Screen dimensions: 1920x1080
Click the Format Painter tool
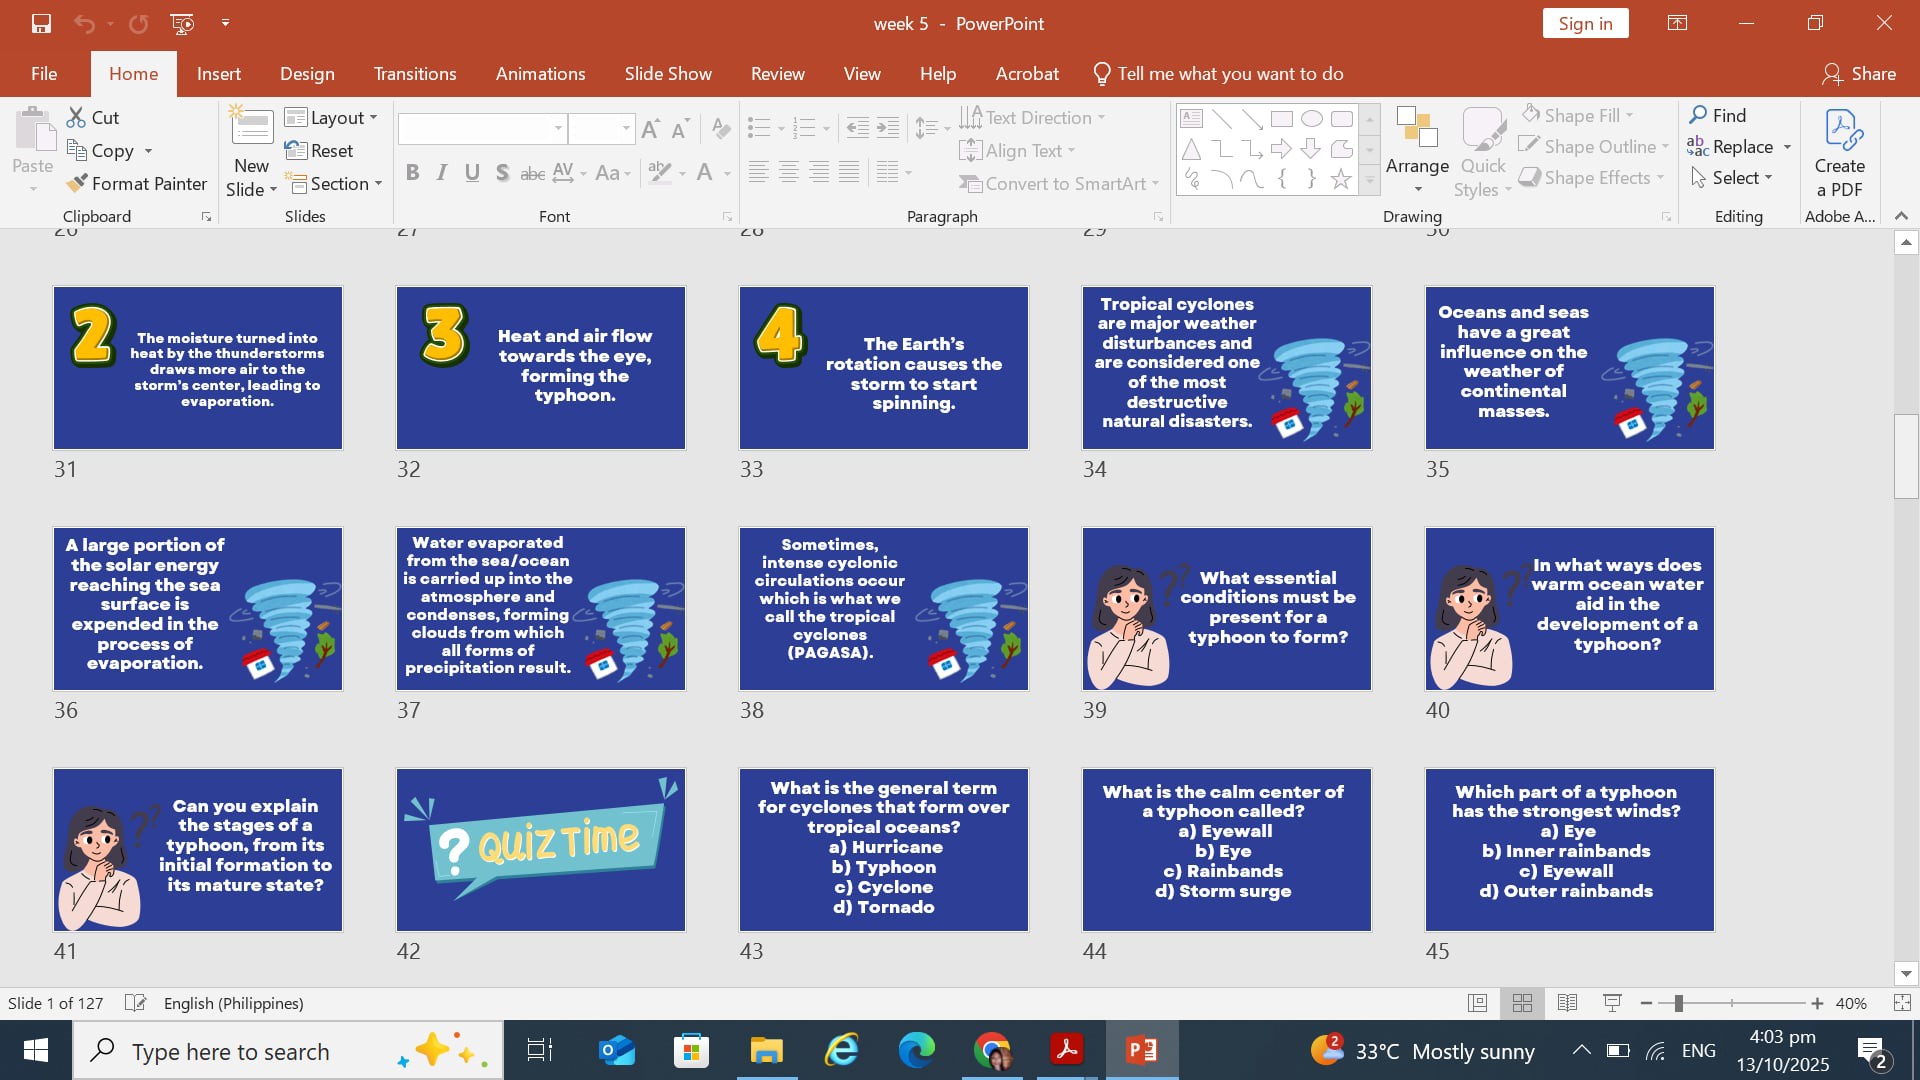pyautogui.click(x=137, y=183)
